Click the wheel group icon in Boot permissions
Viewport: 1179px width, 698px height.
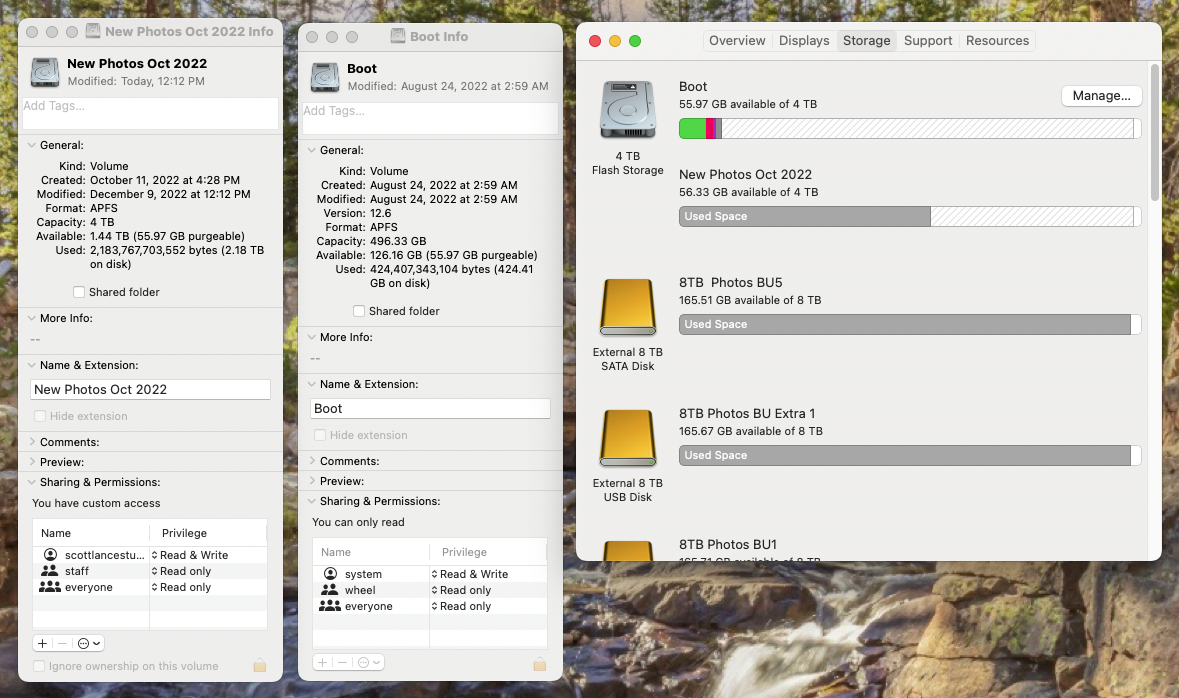click(329, 590)
